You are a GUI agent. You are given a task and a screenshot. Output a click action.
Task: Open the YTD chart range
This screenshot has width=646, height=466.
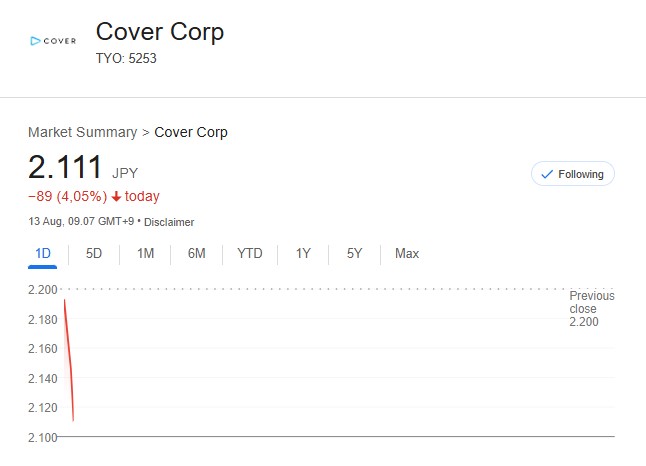tap(250, 253)
